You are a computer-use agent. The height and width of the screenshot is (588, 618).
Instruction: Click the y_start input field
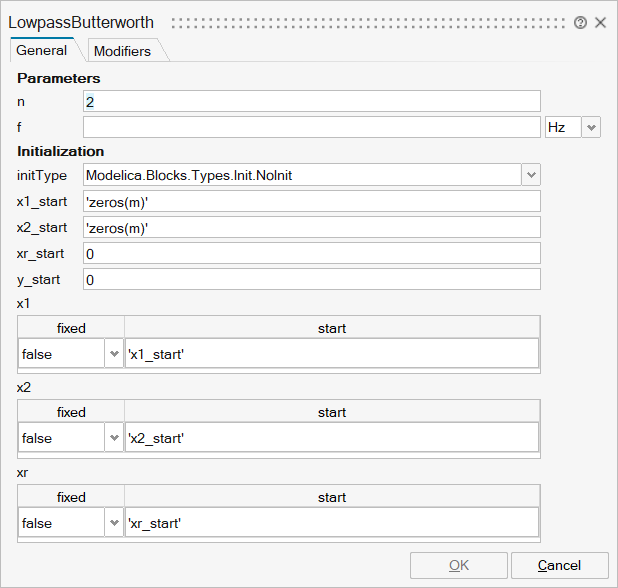click(x=311, y=279)
